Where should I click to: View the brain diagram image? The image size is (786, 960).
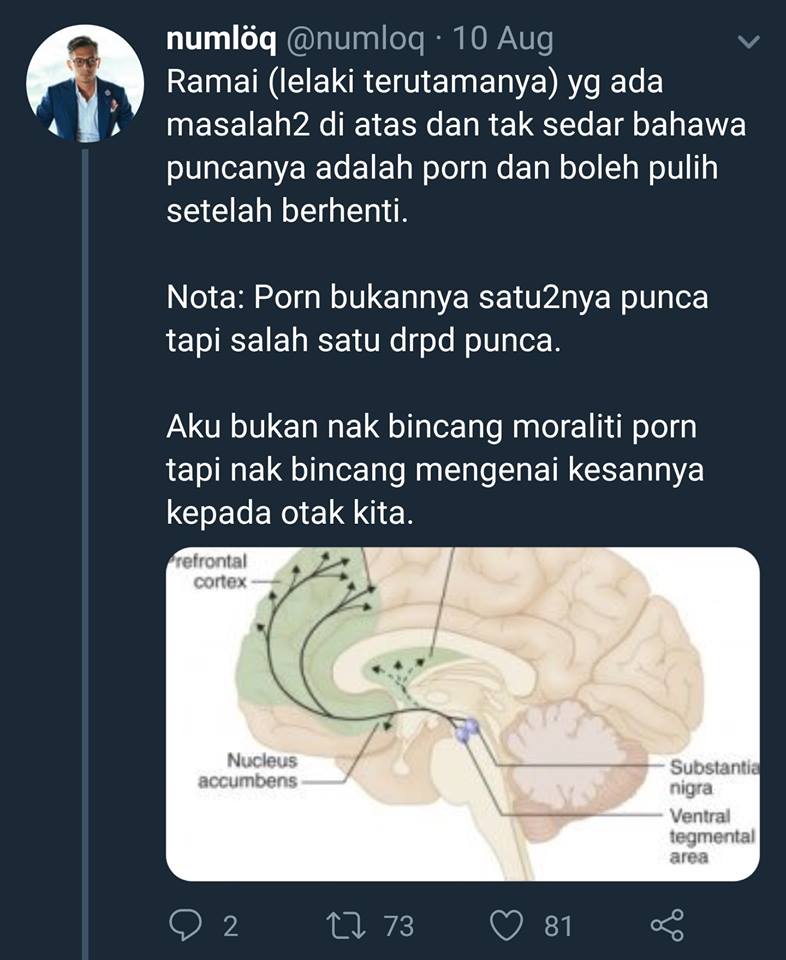click(x=463, y=714)
